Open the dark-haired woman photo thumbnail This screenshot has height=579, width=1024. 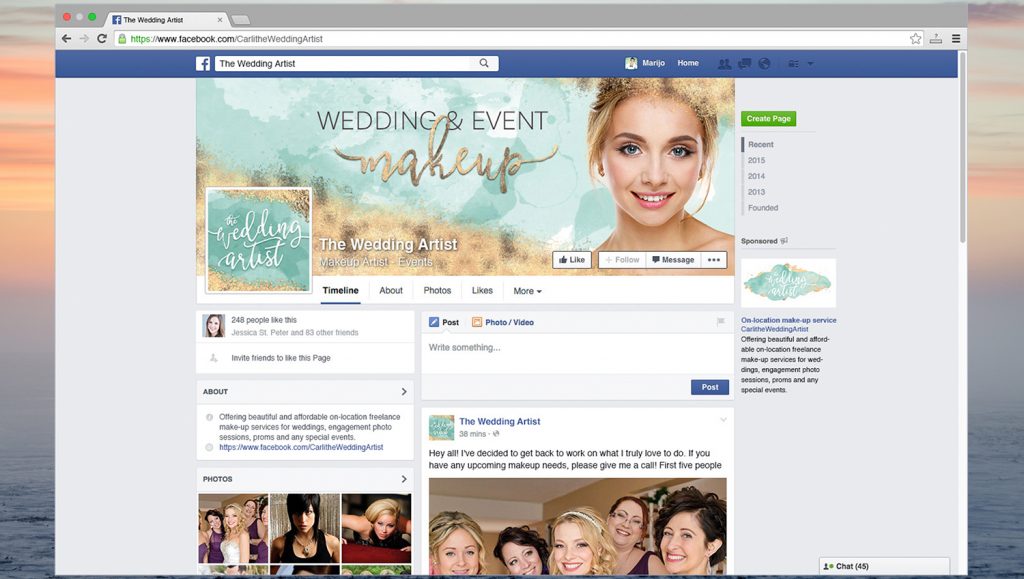[305, 528]
